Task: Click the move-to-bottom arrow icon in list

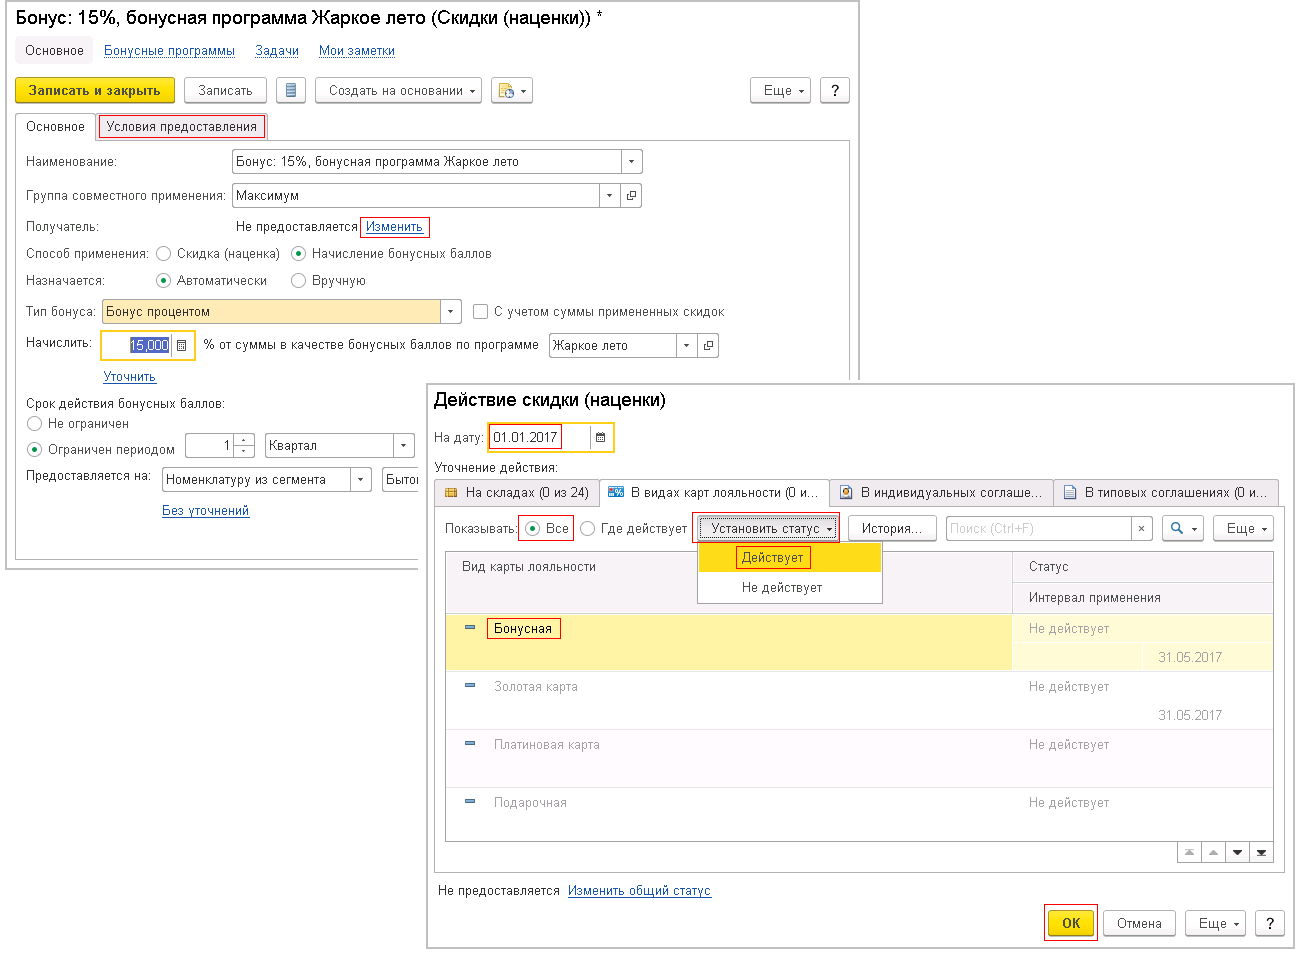Action: click(1261, 853)
